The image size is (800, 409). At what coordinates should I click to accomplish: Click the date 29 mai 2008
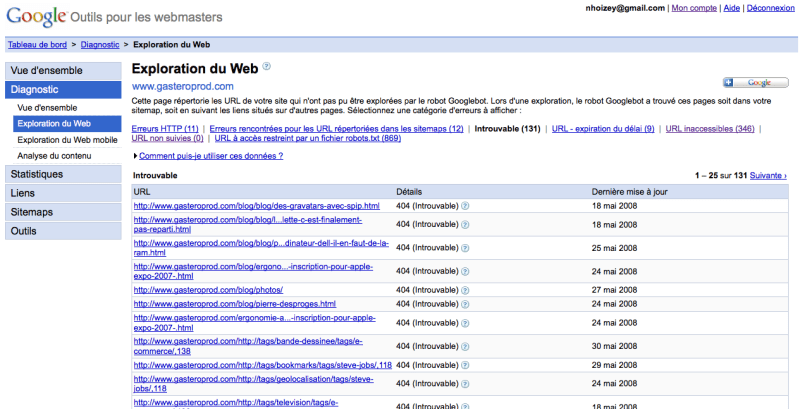(x=614, y=365)
